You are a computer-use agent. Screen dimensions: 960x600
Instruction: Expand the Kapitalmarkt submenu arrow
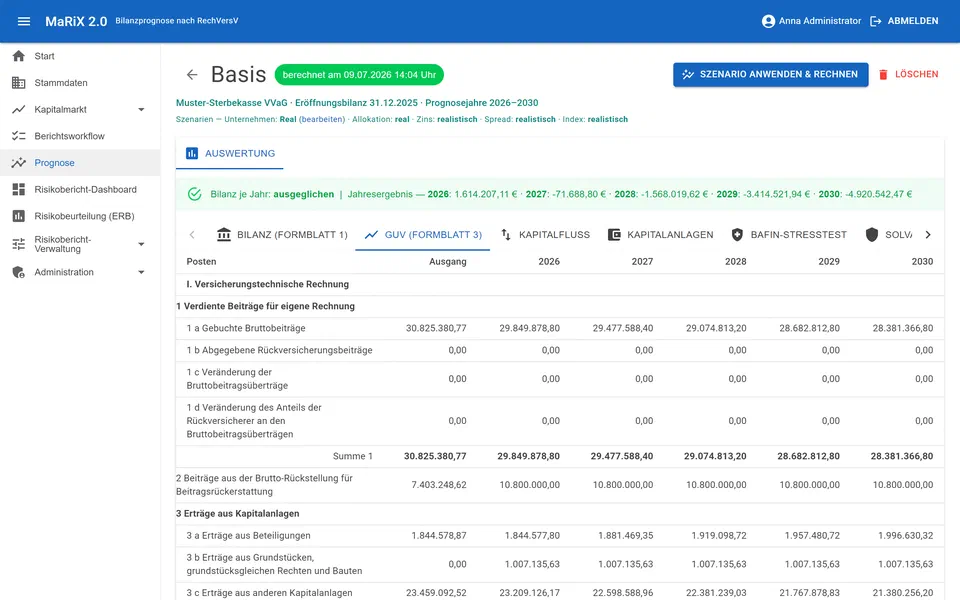[x=141, y=110]
